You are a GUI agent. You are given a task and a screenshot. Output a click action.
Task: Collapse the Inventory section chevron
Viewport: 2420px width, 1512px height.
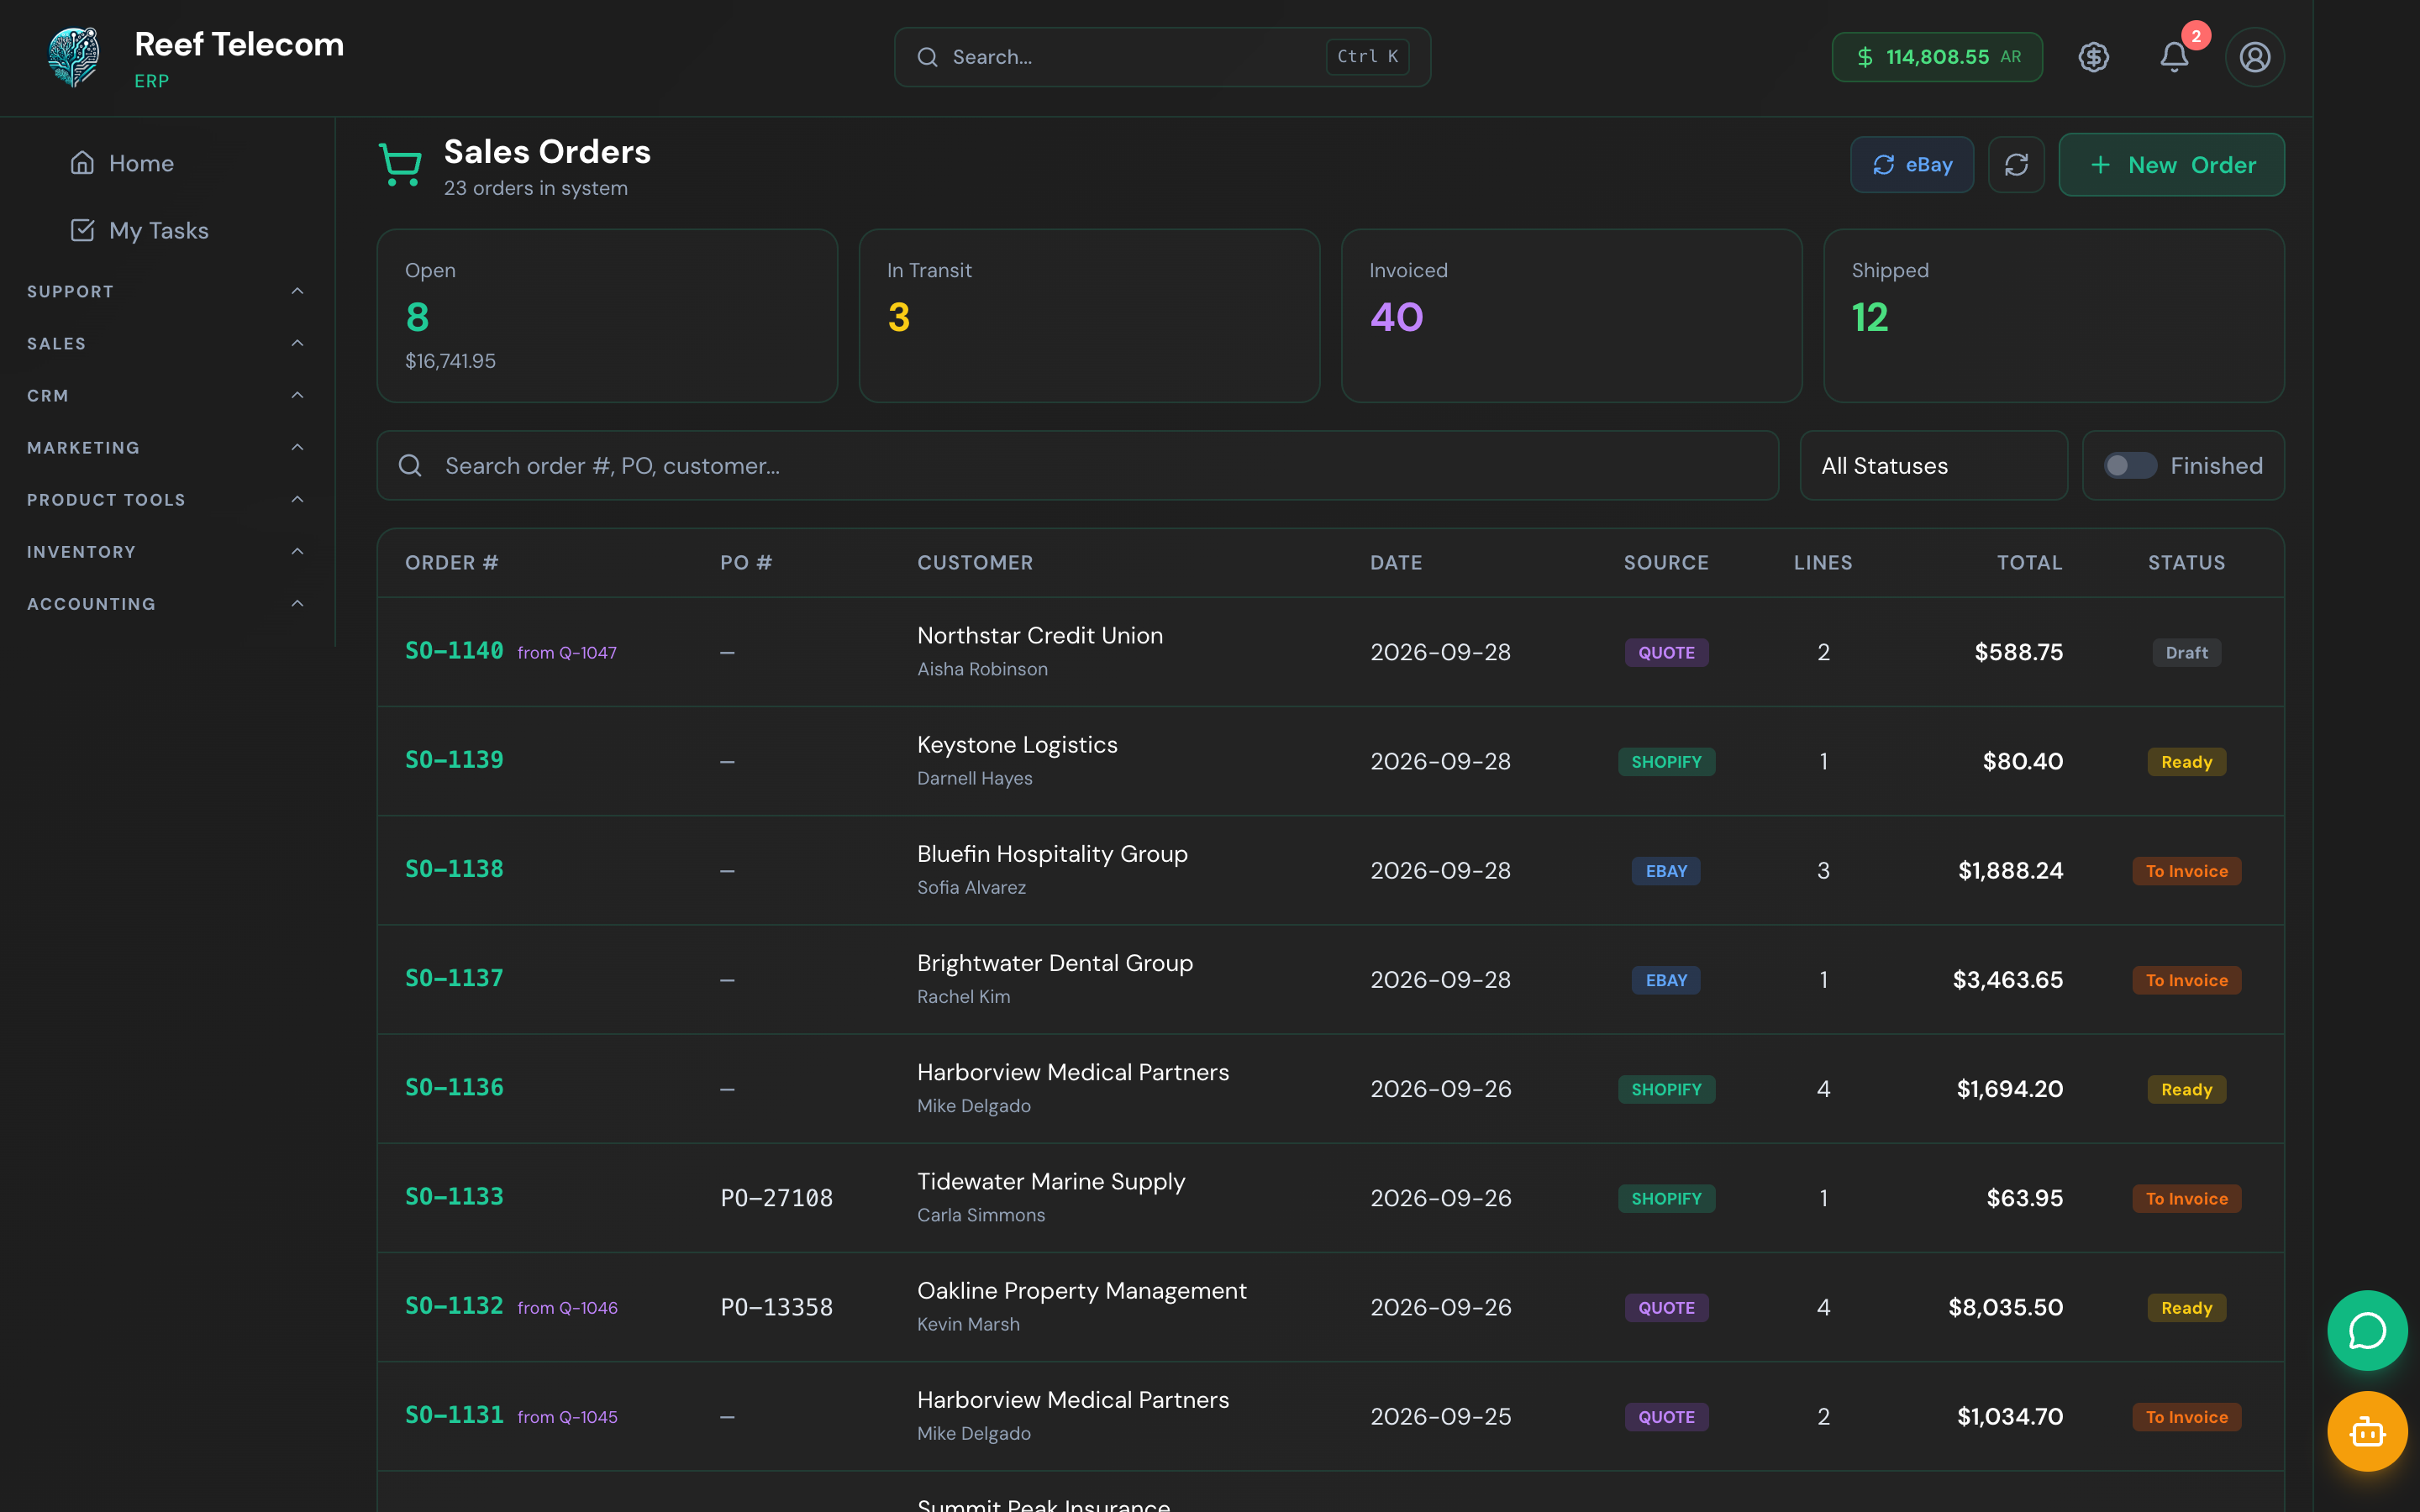pos(297,551)
